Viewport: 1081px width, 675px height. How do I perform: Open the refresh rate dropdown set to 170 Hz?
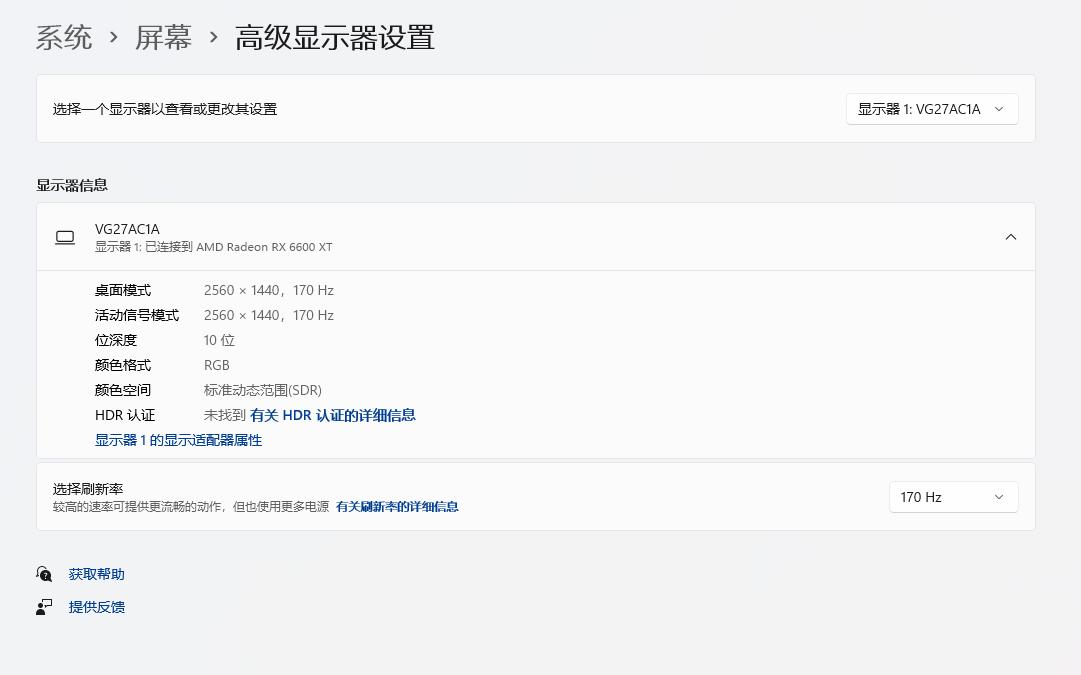click(953, 497)
